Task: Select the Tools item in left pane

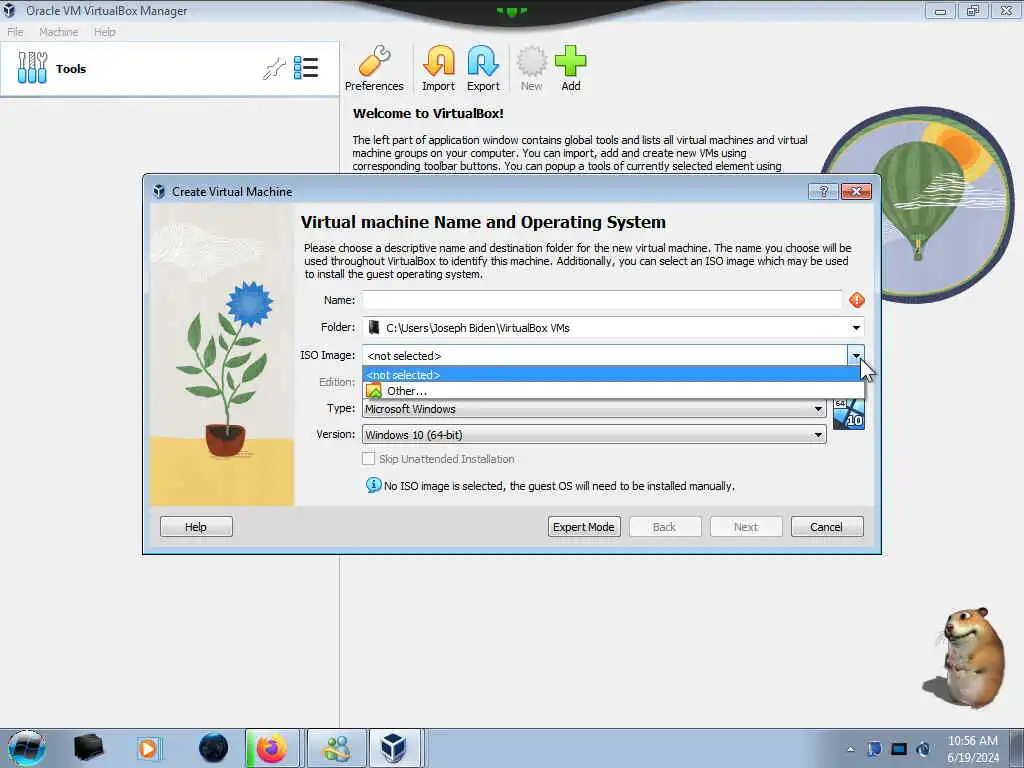Action: 170,69
